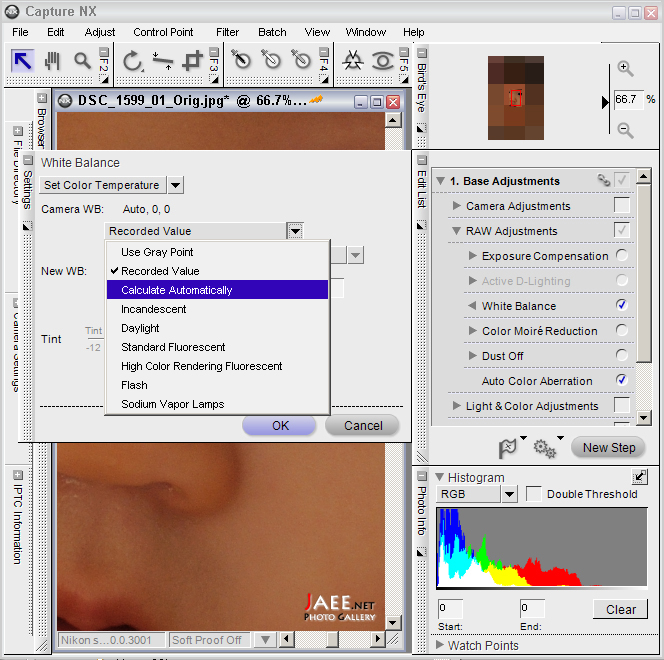The height and width of the screenshot is (660, 664).
Task: Click the zoom in magnifier in Bird's Eye
Action: click(625, 69)
